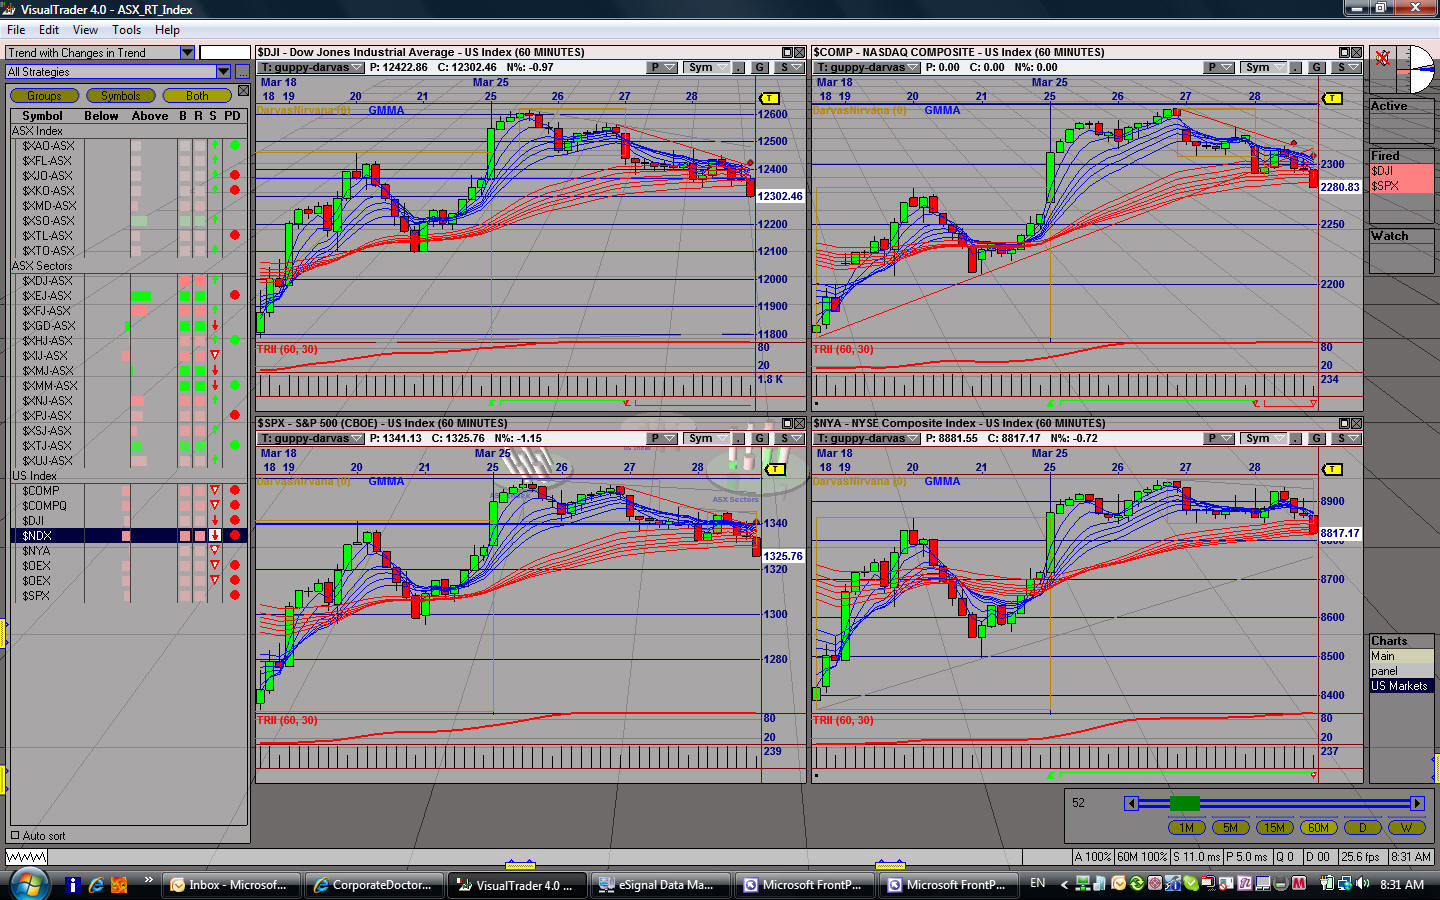Image resolution: width=1440 pixels, height=900 pixels.
Task: Maximize the $NYA chart pane
Action: [1344, 424]
